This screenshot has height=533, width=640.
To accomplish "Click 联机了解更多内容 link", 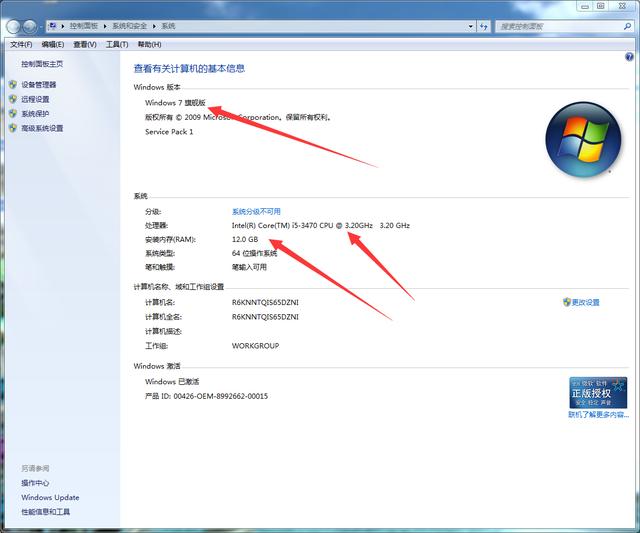I will (x=598, y=415).
